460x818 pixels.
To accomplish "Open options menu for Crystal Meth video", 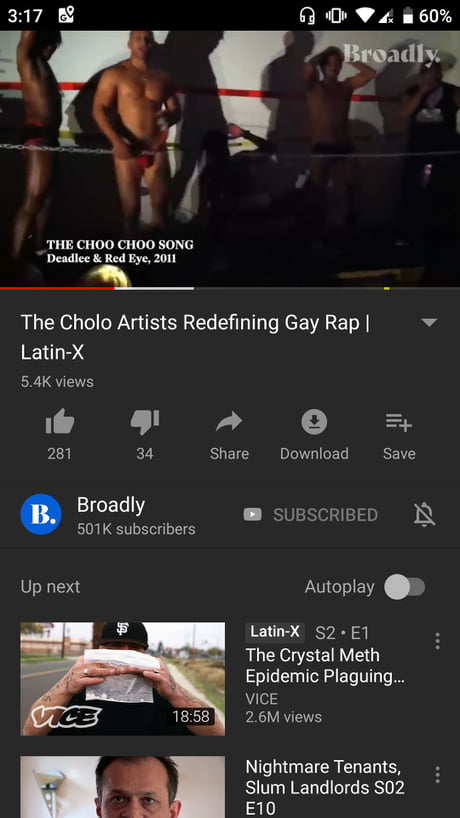I will pos(437,641).
